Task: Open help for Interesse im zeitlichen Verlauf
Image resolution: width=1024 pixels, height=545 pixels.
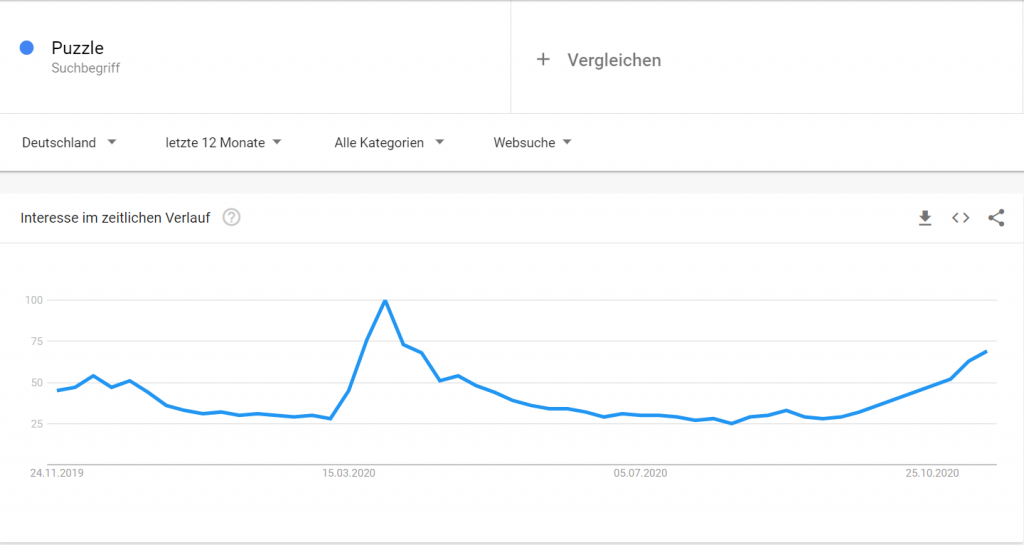Action: [x=231, y=217]
